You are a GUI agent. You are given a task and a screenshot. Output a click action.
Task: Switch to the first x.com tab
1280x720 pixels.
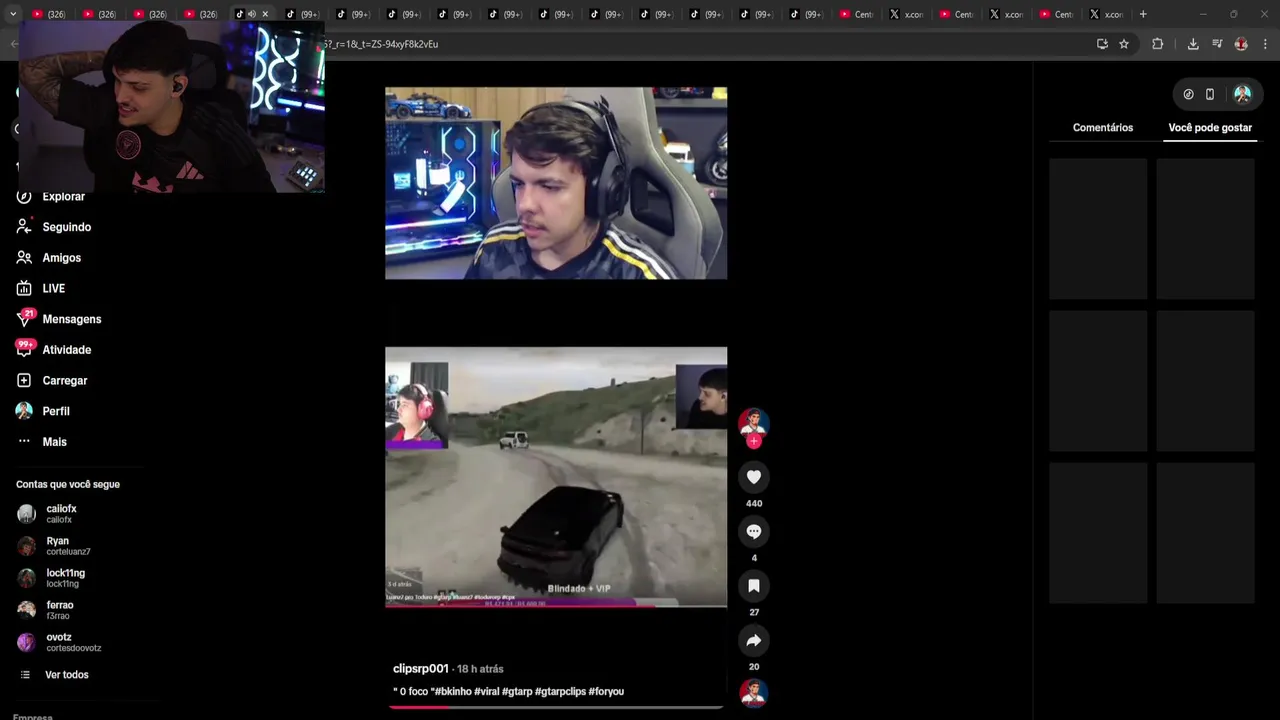point(907,14)
